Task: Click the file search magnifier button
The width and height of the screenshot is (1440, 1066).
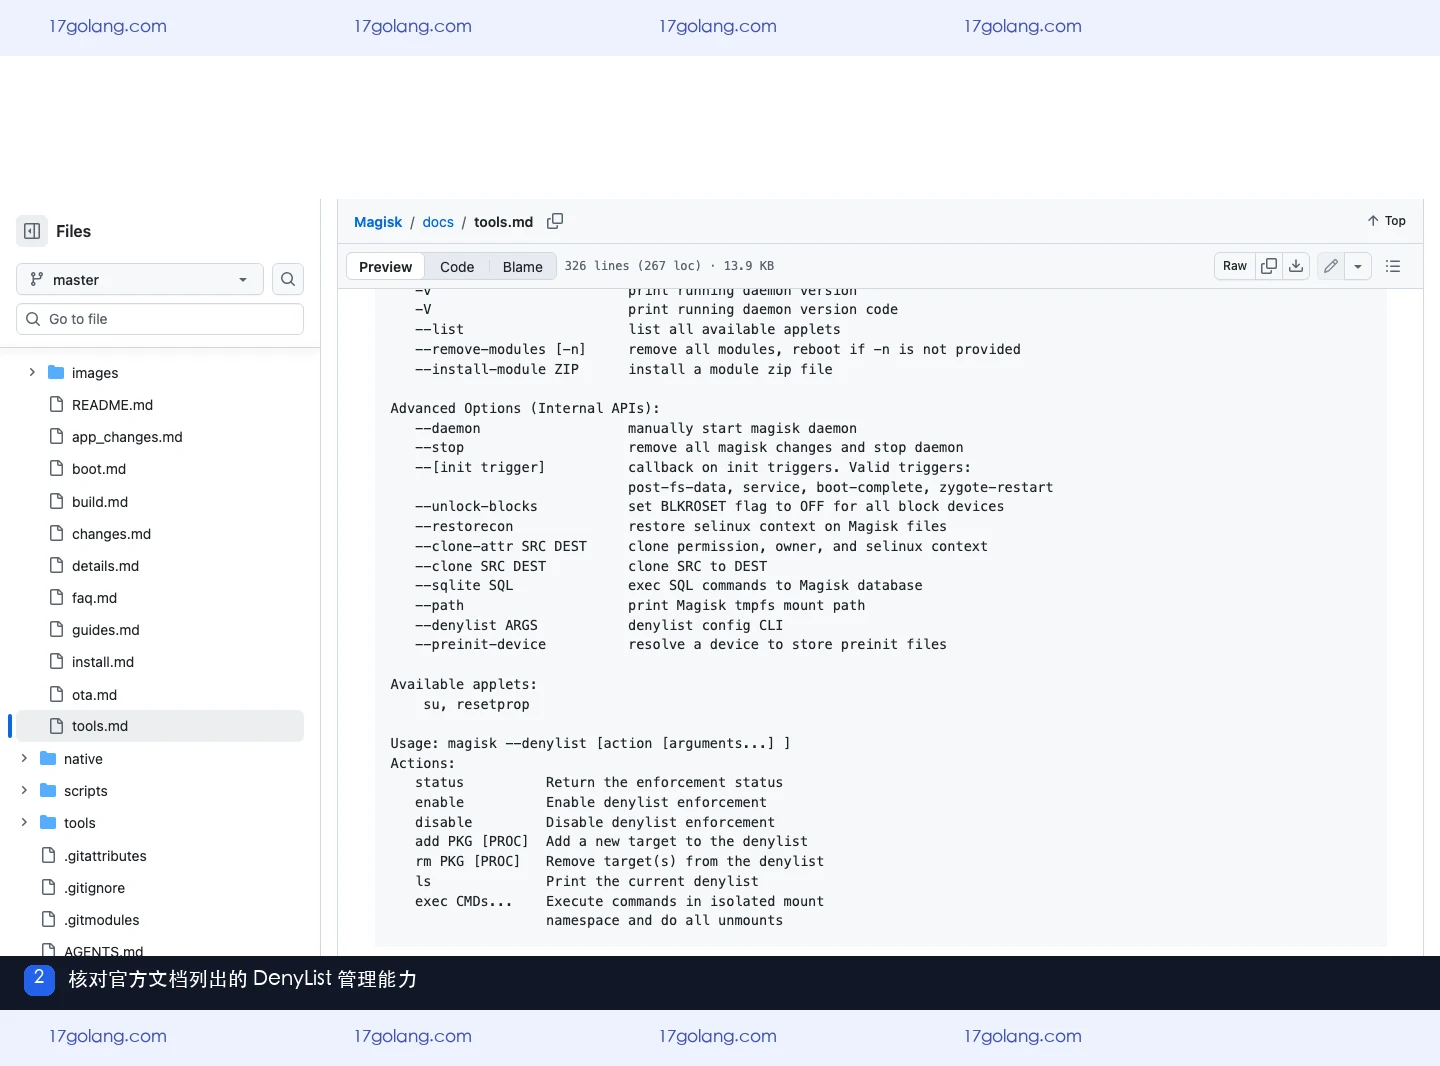Action: (x=288, y=279)
